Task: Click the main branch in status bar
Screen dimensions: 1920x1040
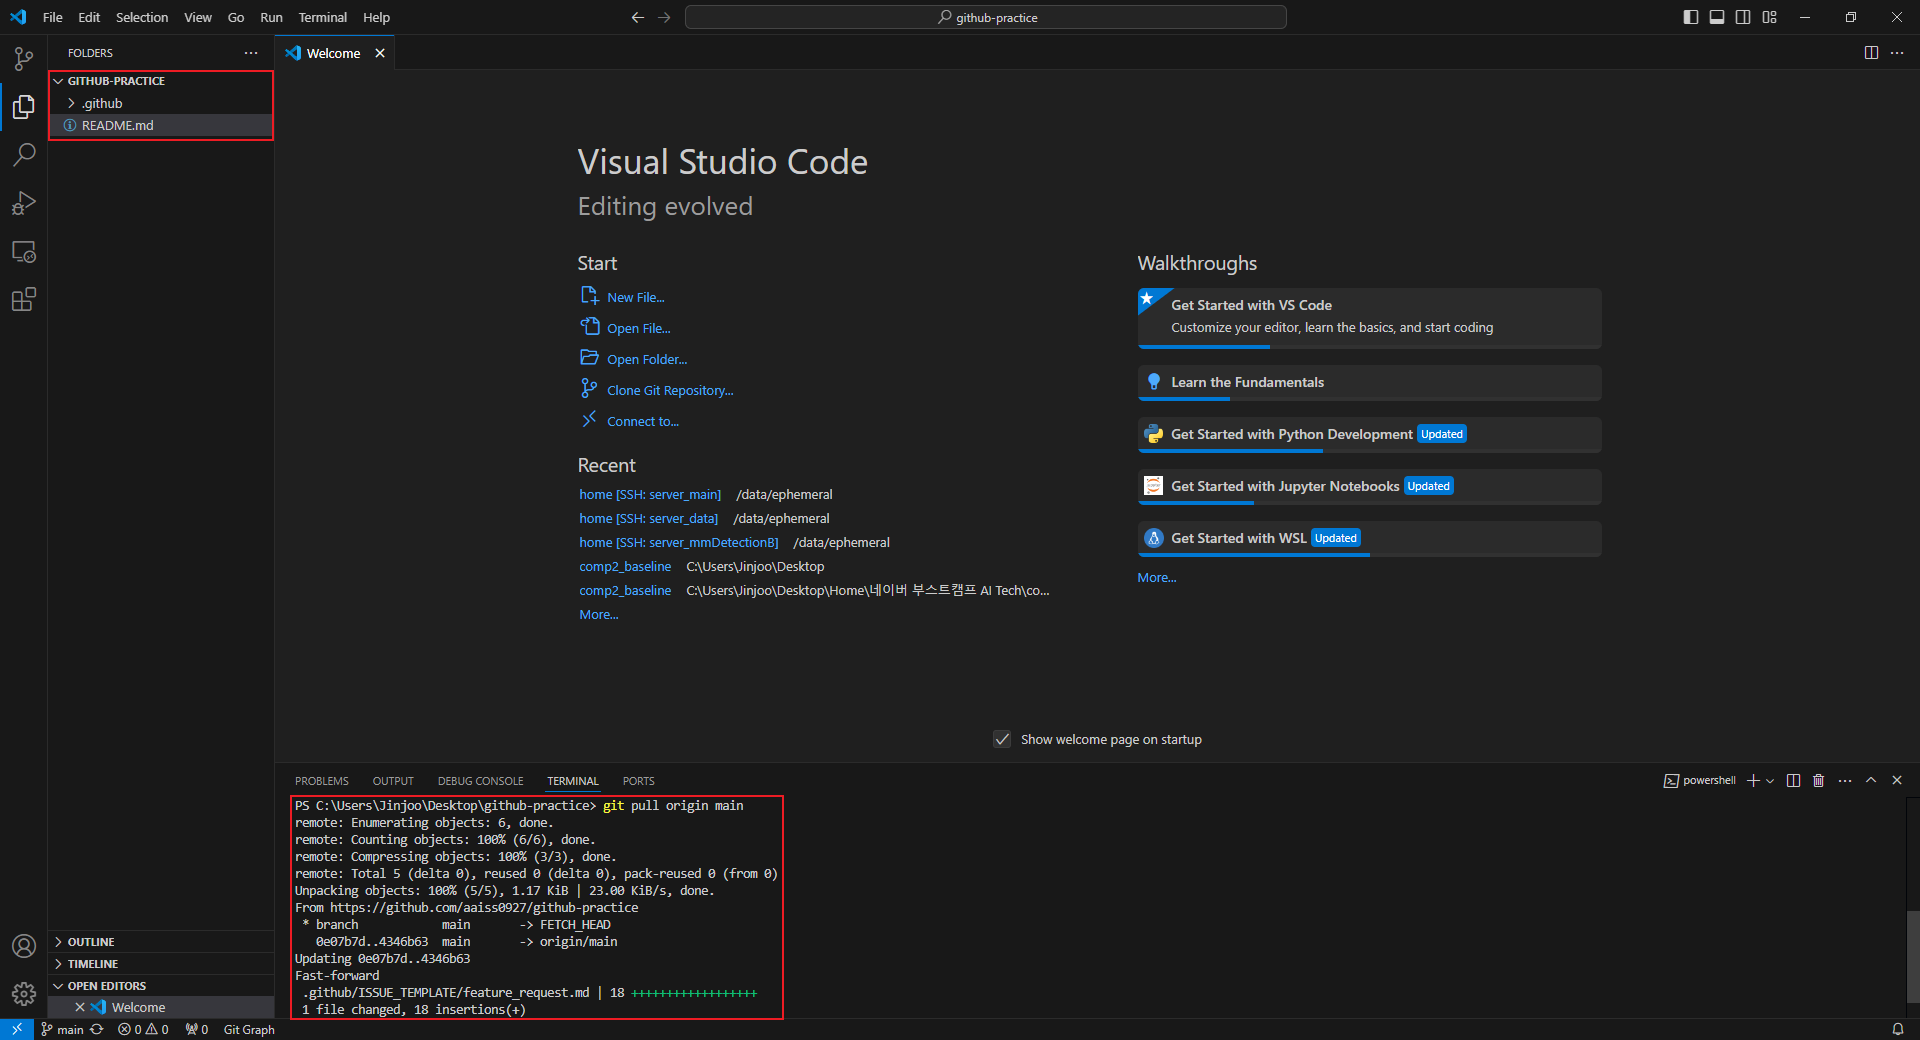Action: click(62, 1029)
